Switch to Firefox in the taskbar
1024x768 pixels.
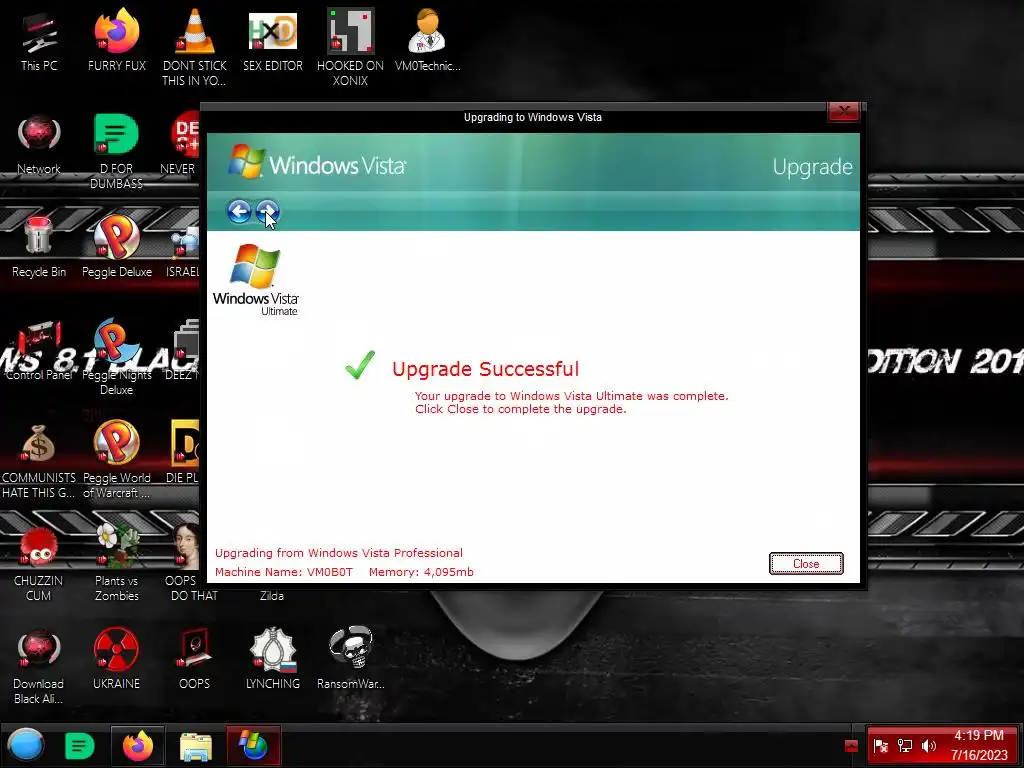[138, 746]
